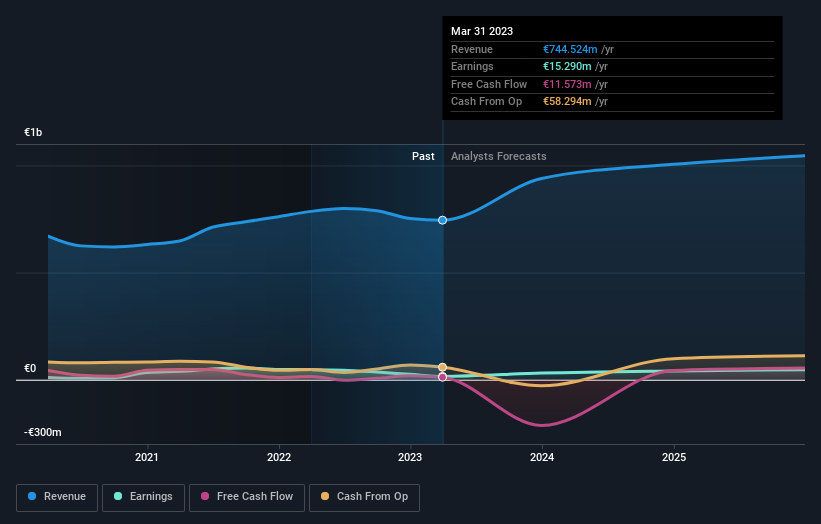Click the €11.573m free cash flow value
This screenshot has width=821, height=524.
tap(567, 84)
